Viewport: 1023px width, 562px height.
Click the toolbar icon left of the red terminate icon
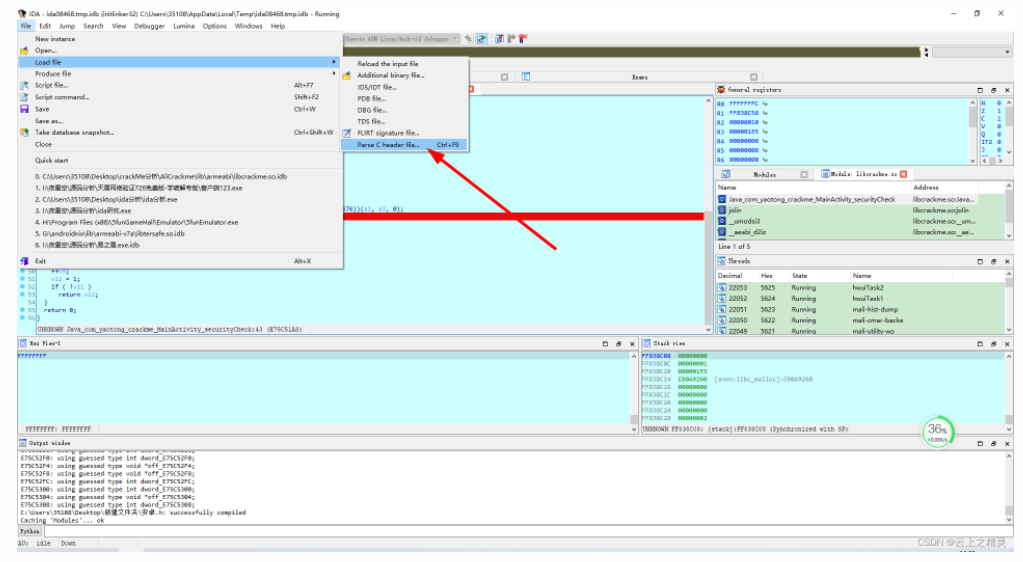click(x=512, y=39)
